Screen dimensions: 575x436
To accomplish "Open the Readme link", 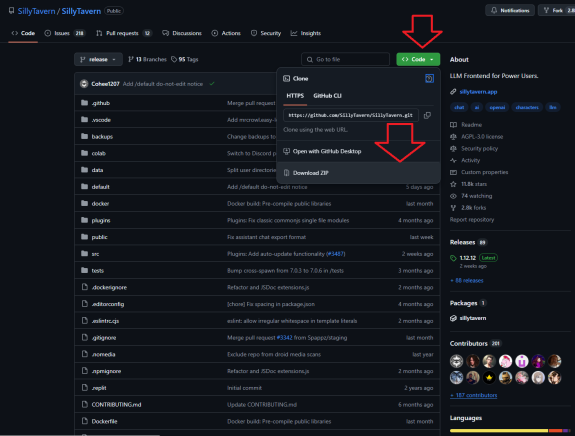I will pos(471,125).
